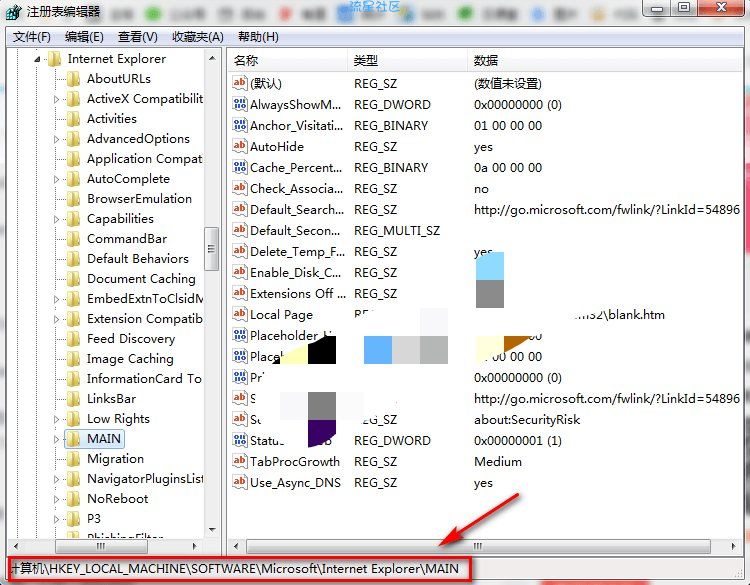Image resolution: width=750 pixels, height=585 pixels.
Task: Expand the NavigatorPluginsList key
Action: (56, 479)
